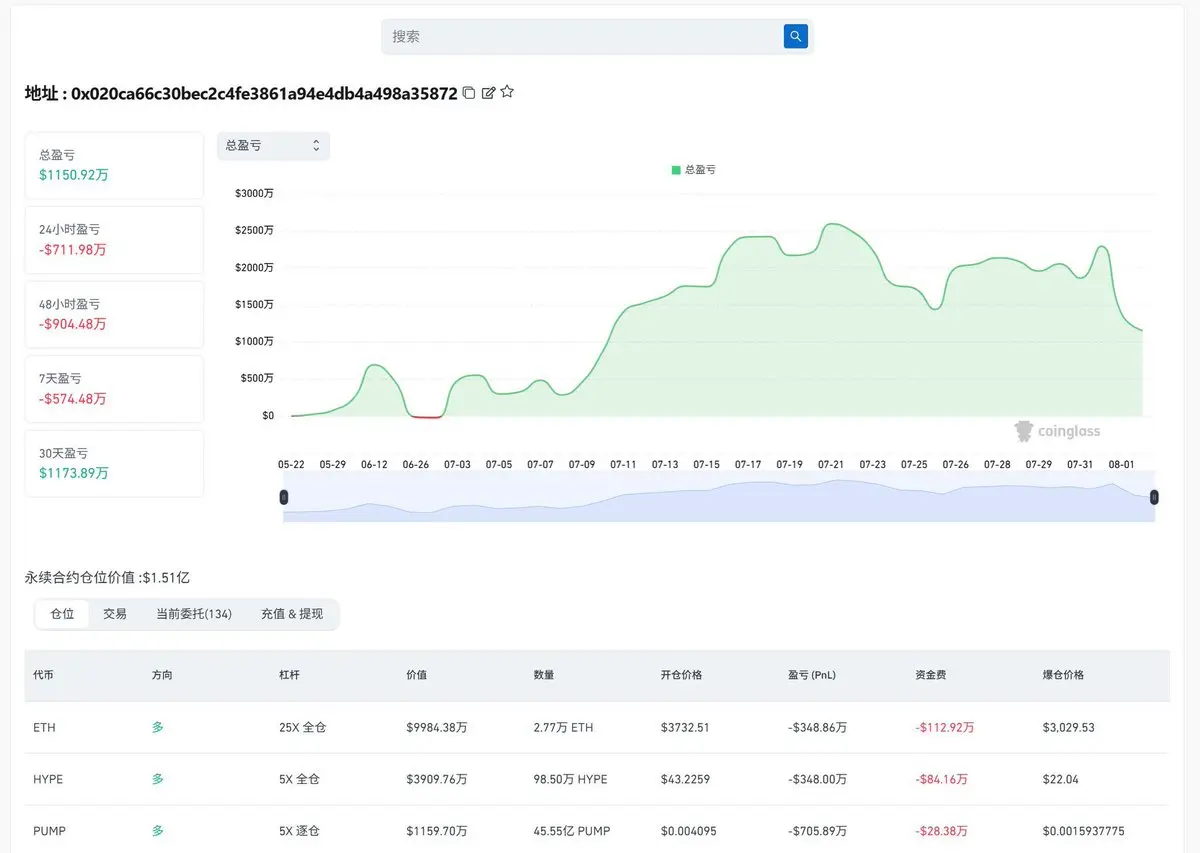Click the $9984.38万 value cell

click(437, 728)
